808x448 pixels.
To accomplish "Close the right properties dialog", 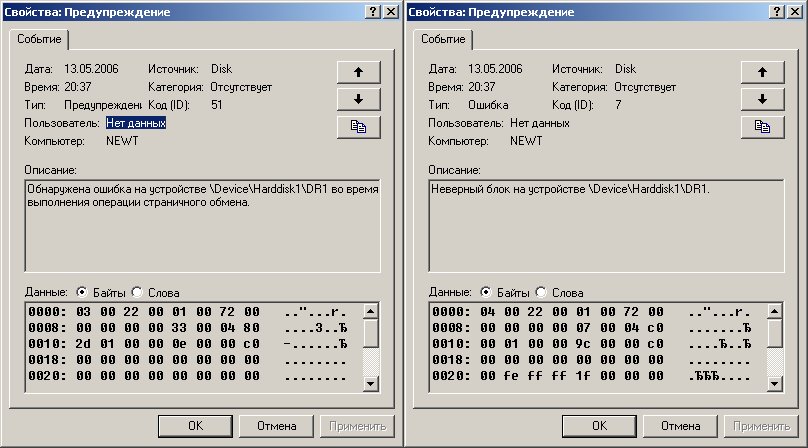I will 796,12.
